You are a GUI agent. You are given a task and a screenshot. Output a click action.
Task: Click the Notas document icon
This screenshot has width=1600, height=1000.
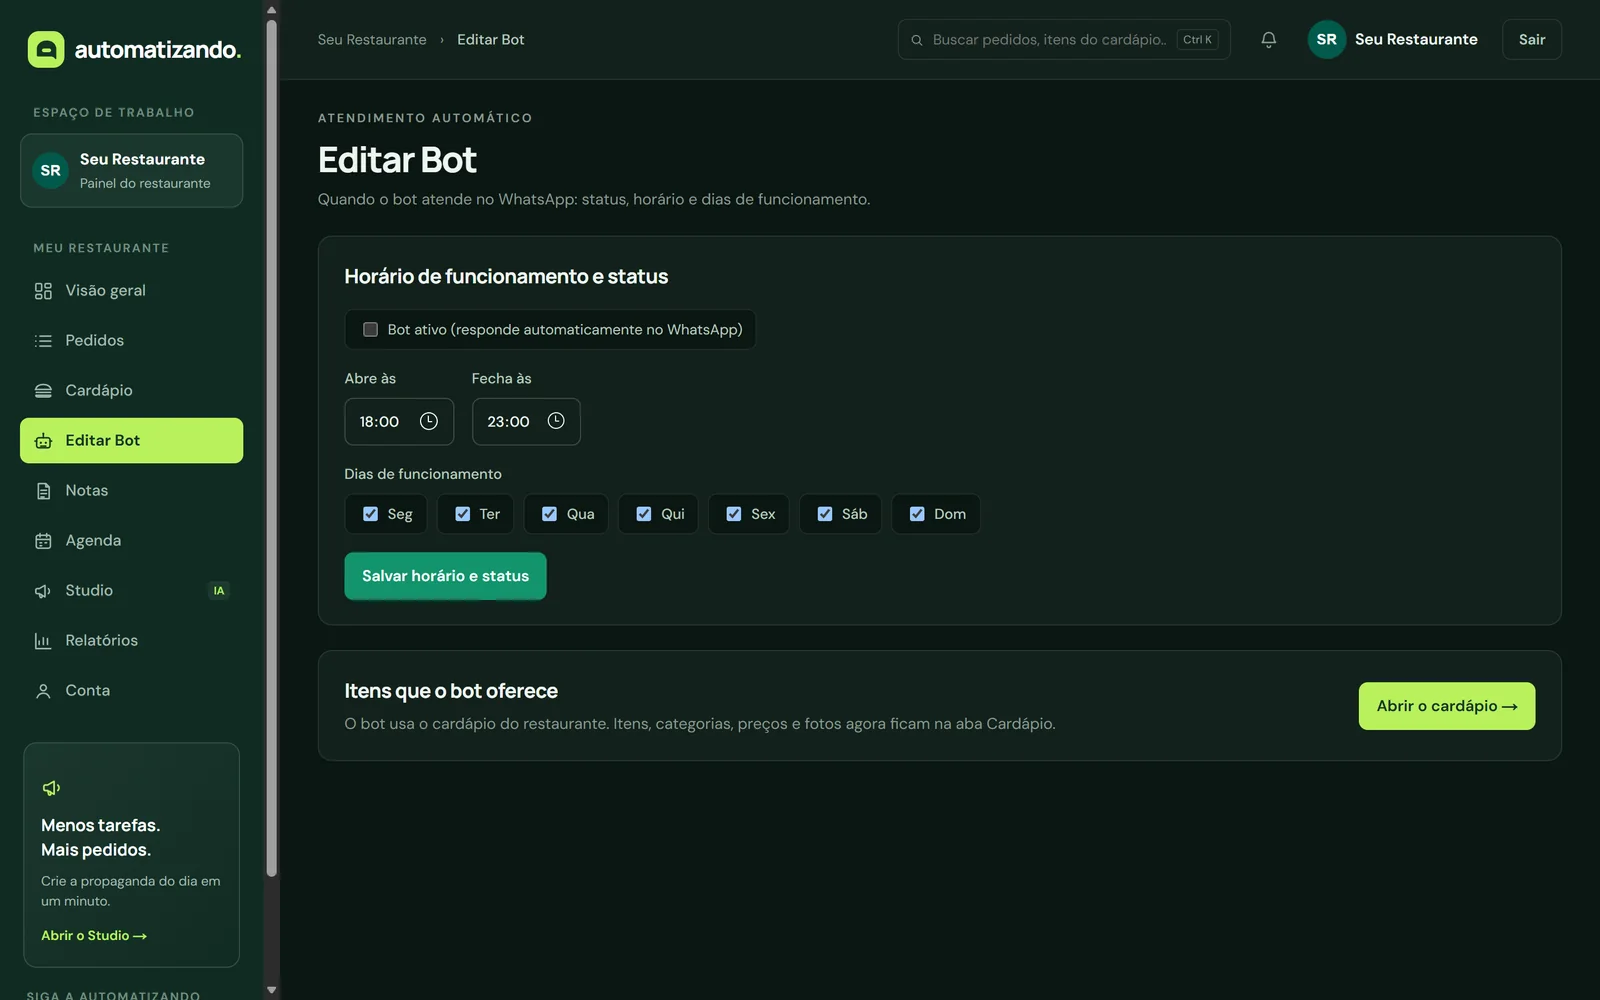43,491
